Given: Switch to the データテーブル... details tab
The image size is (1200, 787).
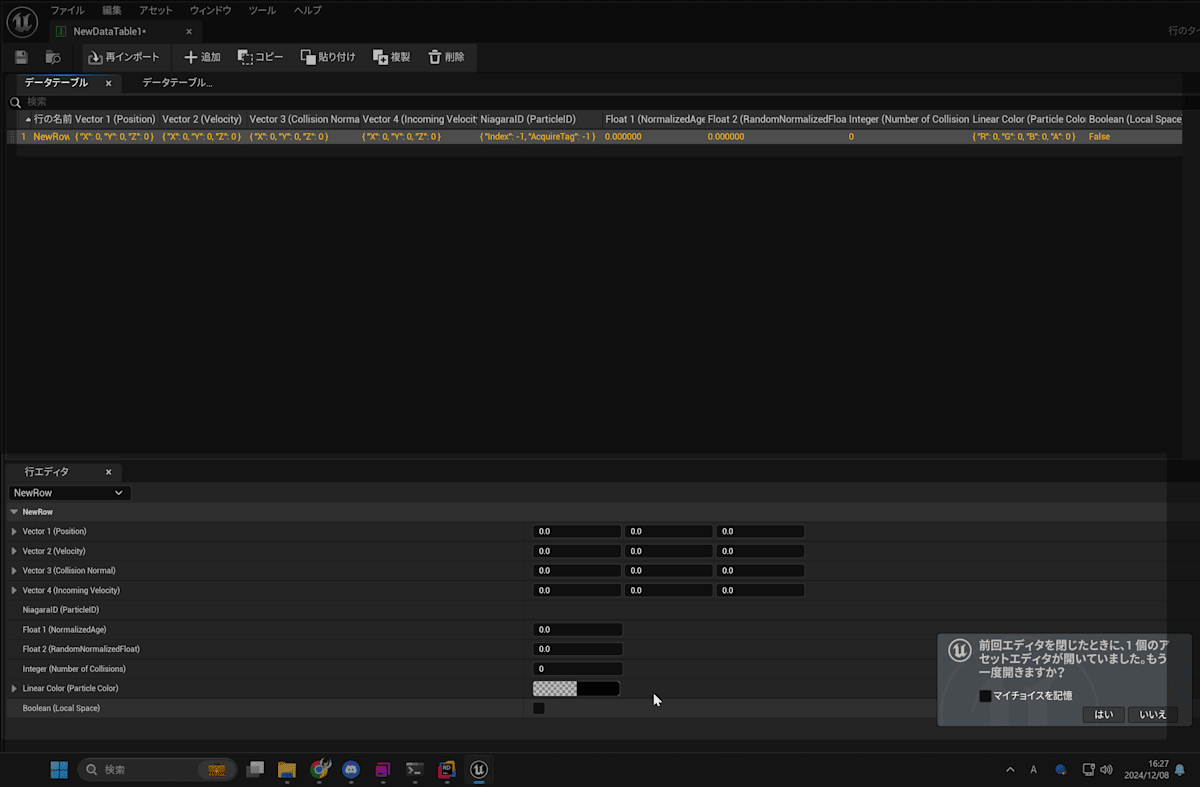Looking at the screenshot, I should point(177,83).
